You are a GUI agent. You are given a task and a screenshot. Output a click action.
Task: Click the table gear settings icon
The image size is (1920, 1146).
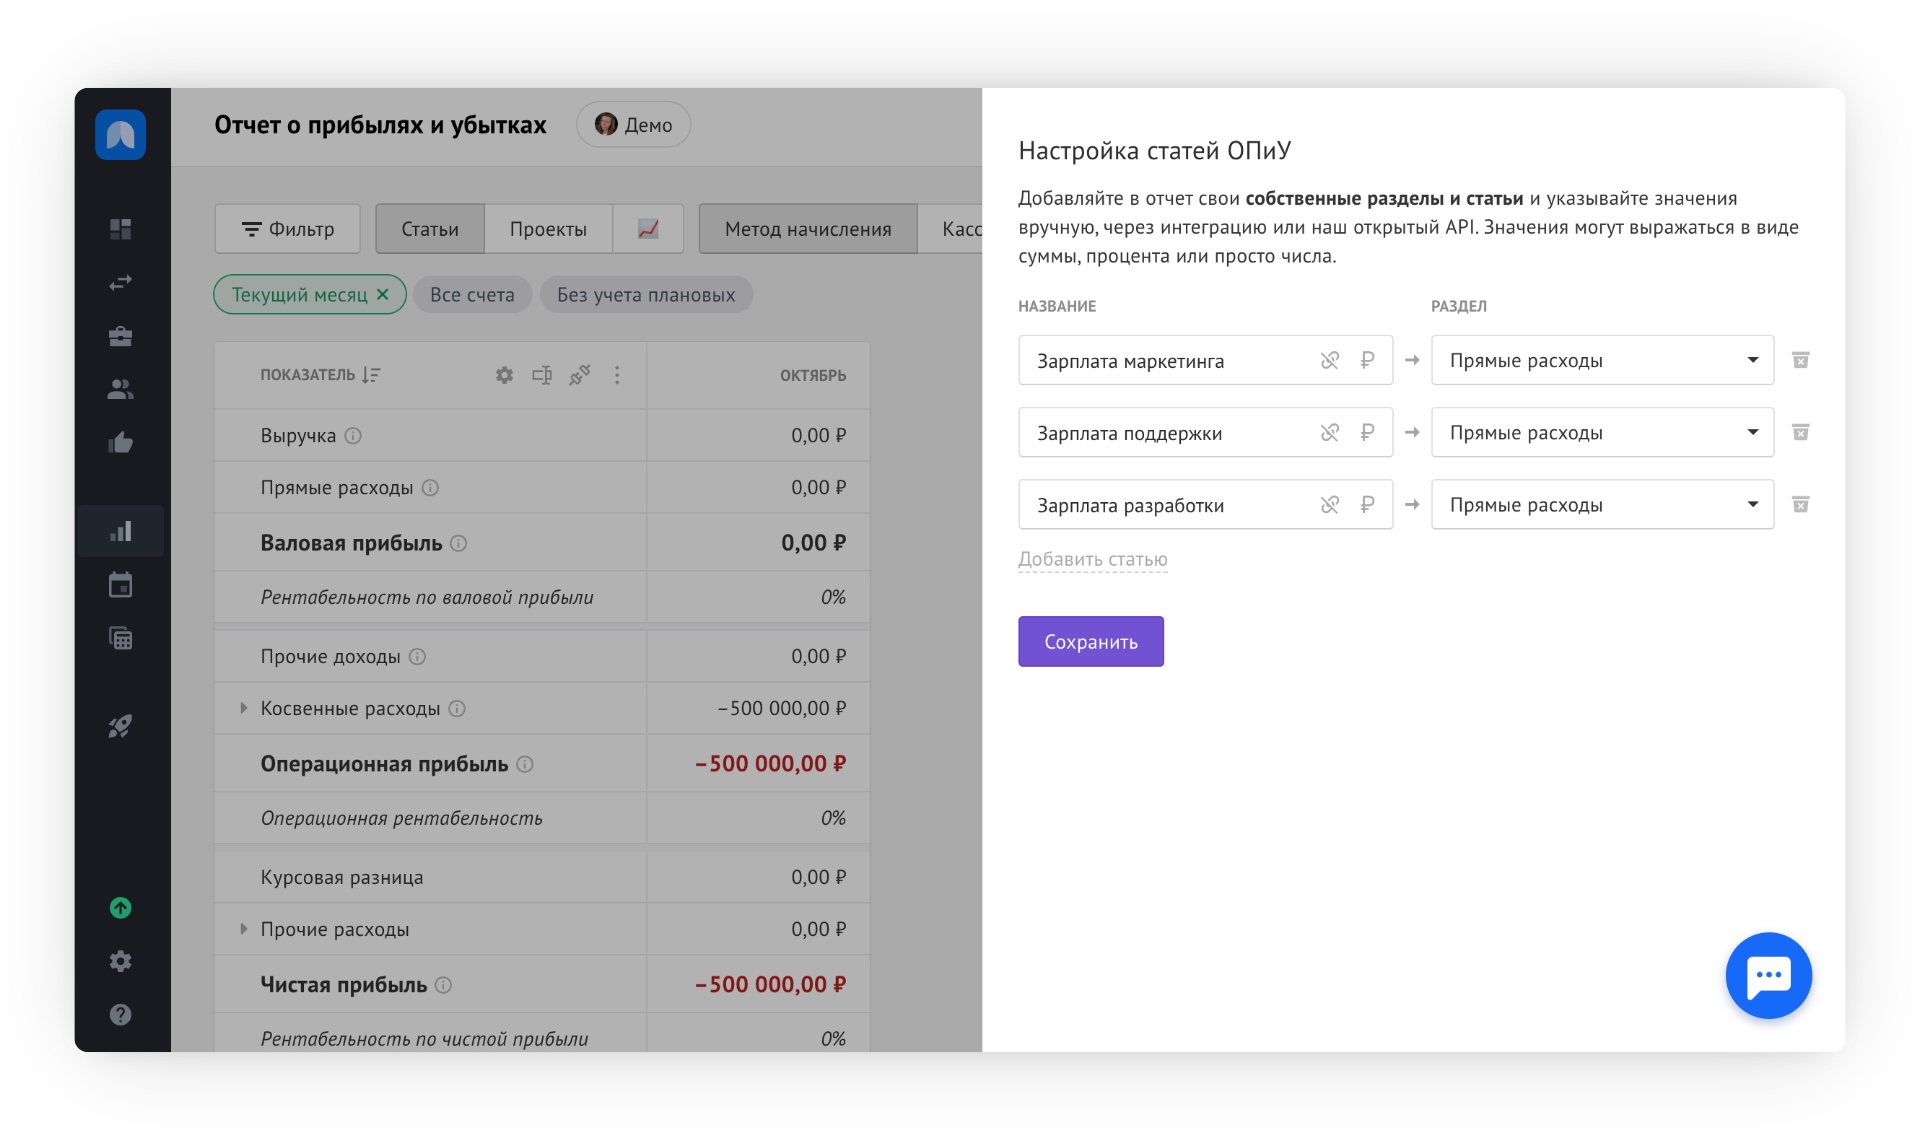504,375
